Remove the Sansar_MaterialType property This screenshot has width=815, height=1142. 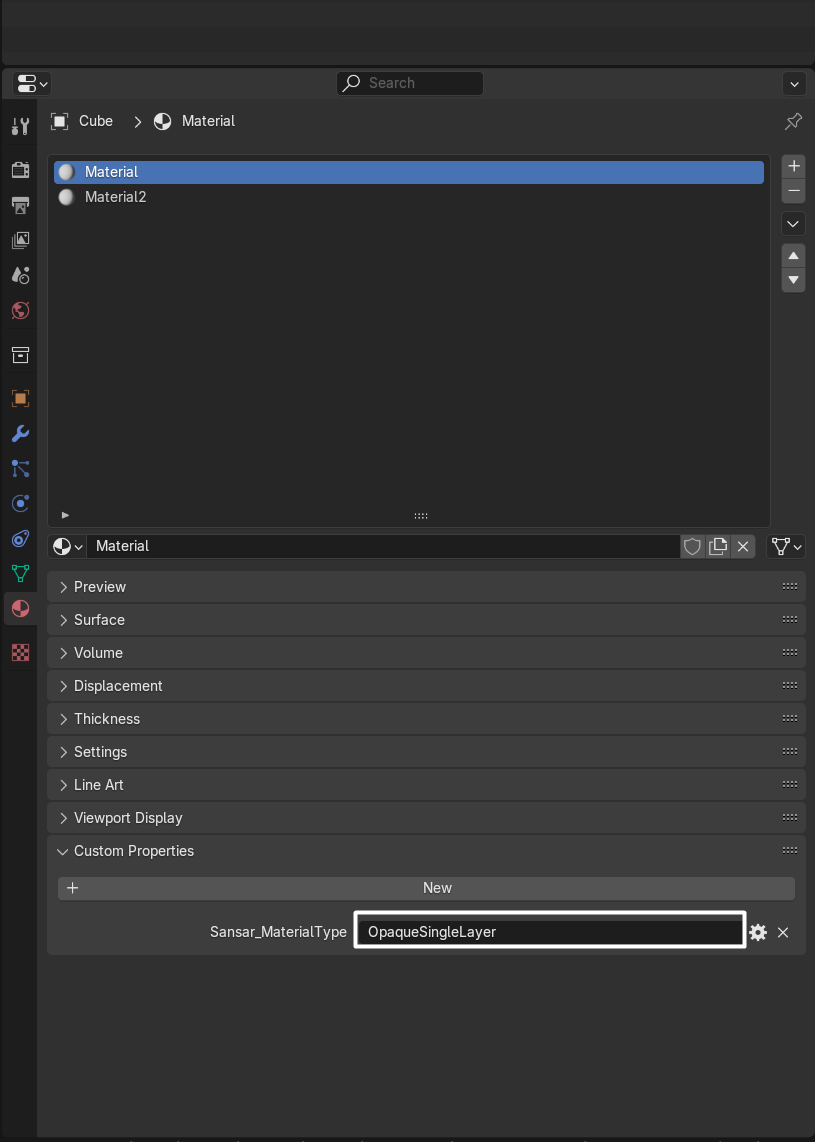point(783,932)
